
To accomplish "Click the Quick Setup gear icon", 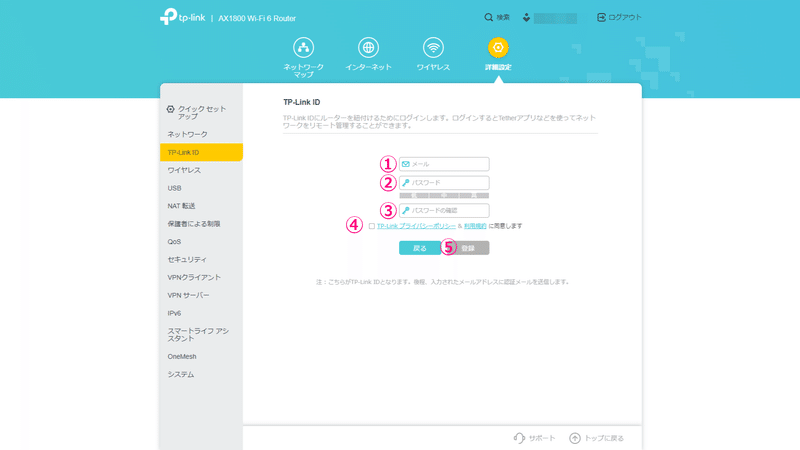I will point(170,109).
